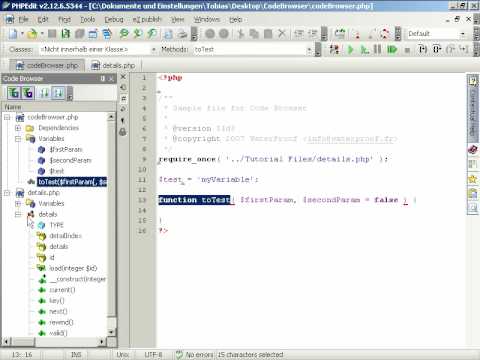Click the New file toolbar icon

(13, 34)
